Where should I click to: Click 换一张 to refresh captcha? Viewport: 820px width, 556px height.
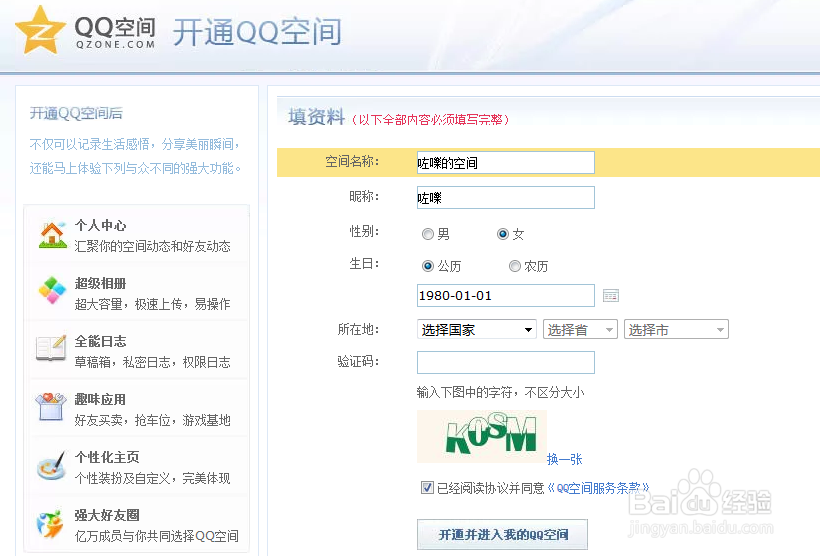tap(564, 459)
